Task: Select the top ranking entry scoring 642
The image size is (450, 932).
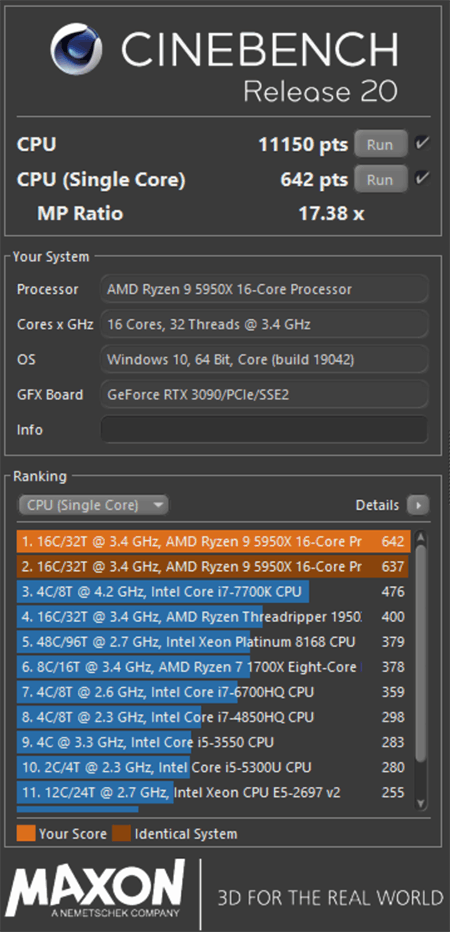Action: tap(213, 541)
